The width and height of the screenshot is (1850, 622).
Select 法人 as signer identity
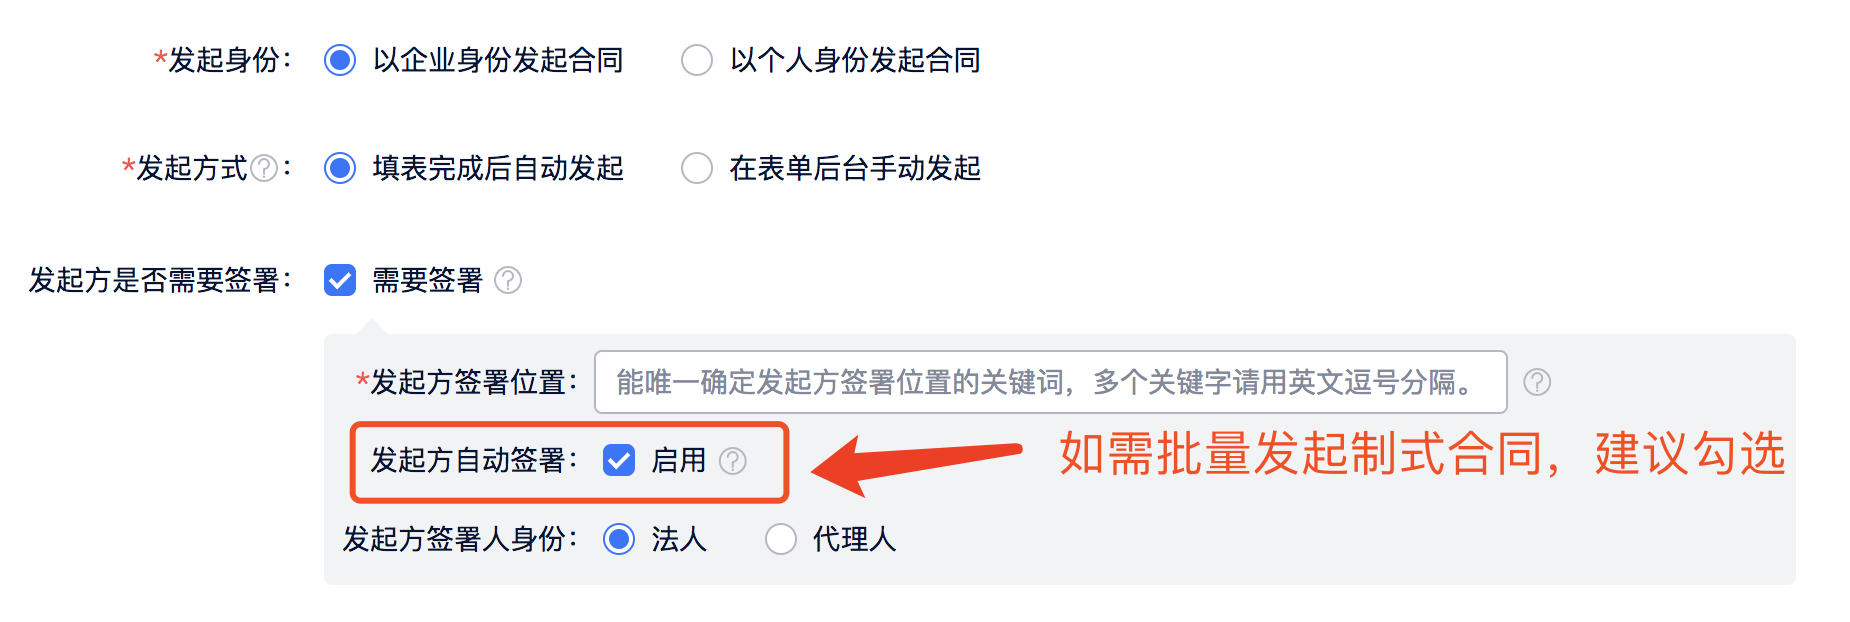[x=619, y=539]
